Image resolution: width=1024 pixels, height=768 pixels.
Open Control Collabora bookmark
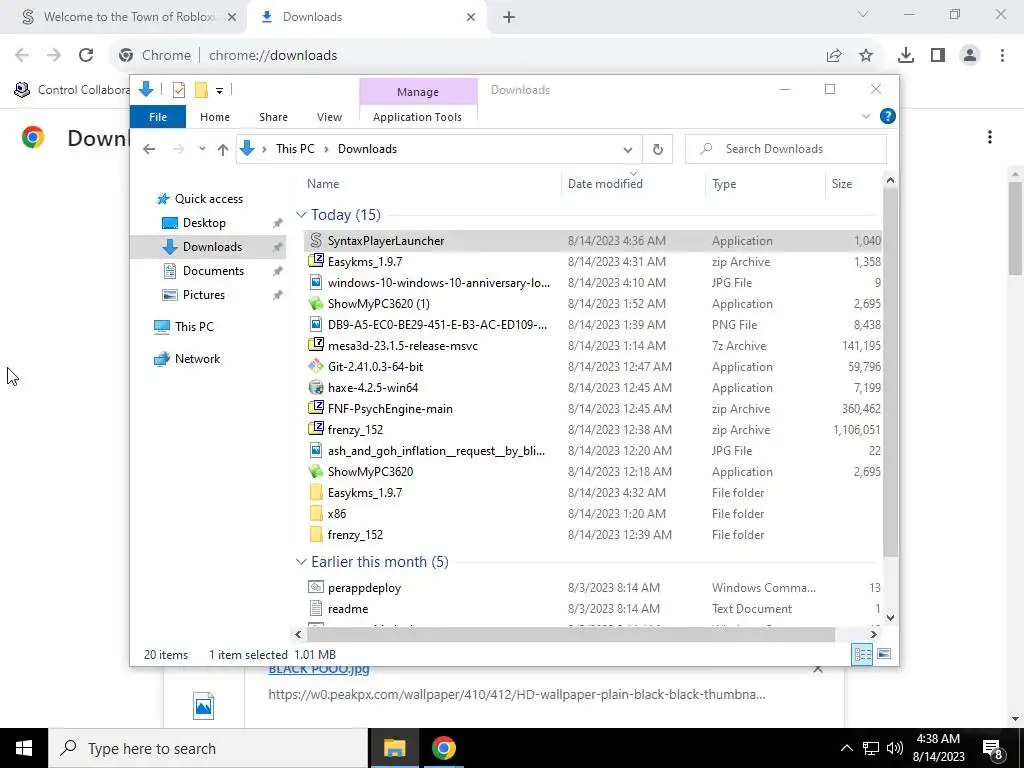point(72,89)
